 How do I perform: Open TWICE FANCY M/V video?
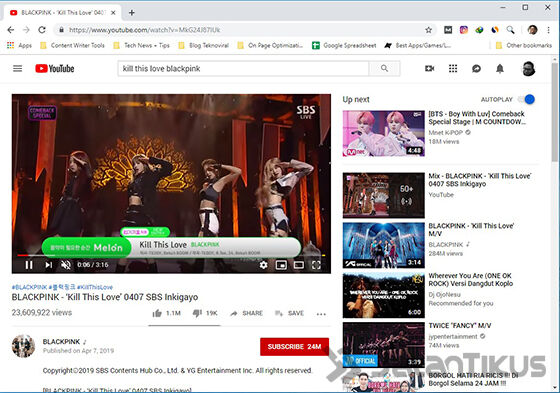384,345
